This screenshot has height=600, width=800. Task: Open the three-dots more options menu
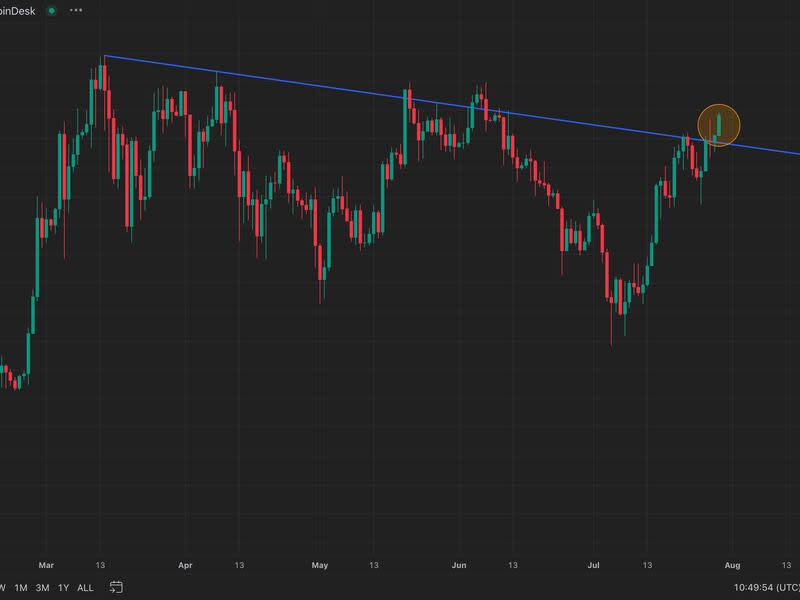click(x=76, y=10)
